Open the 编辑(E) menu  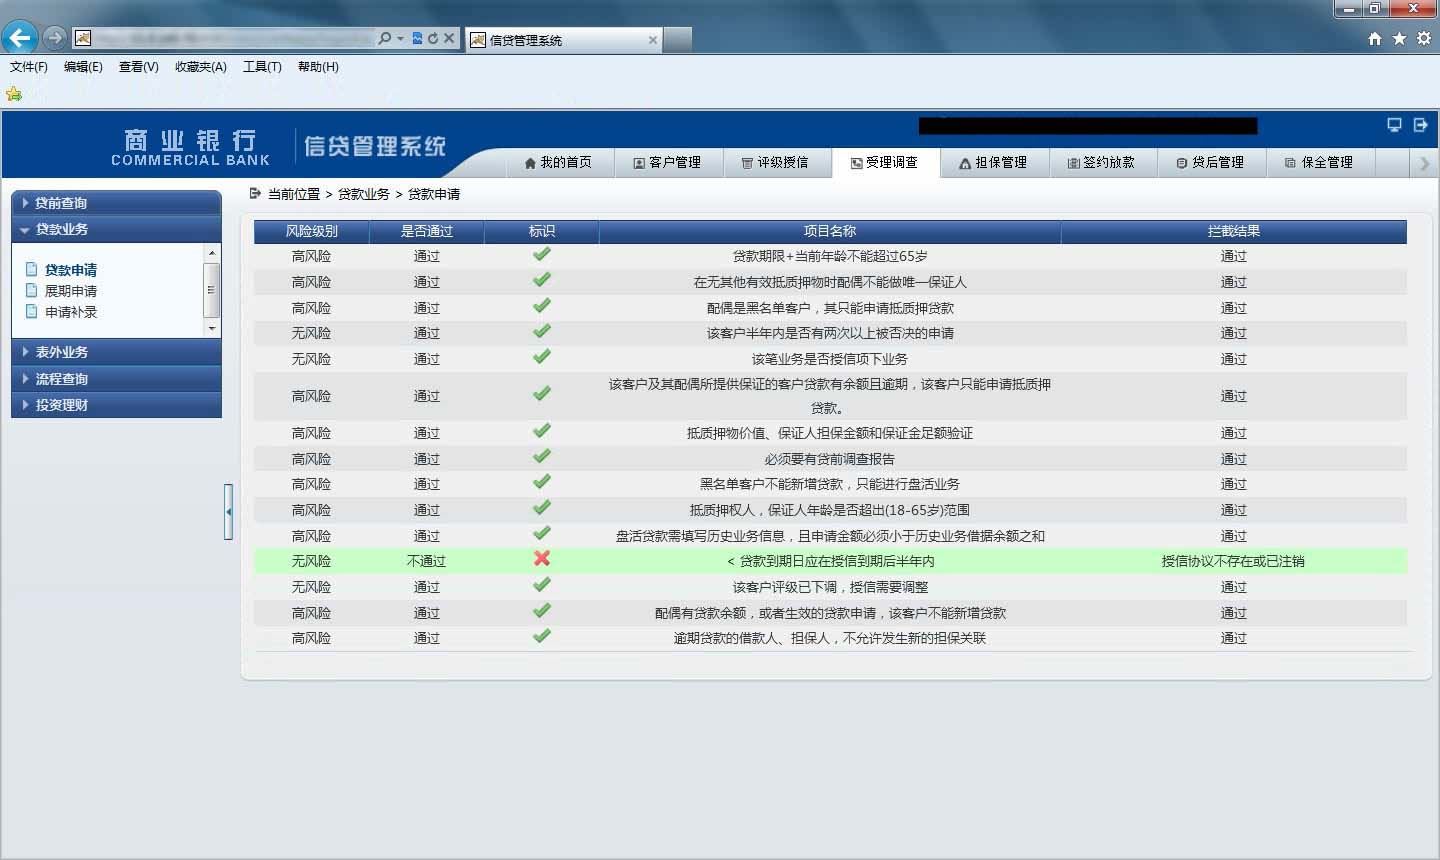[x=83, y=67]
